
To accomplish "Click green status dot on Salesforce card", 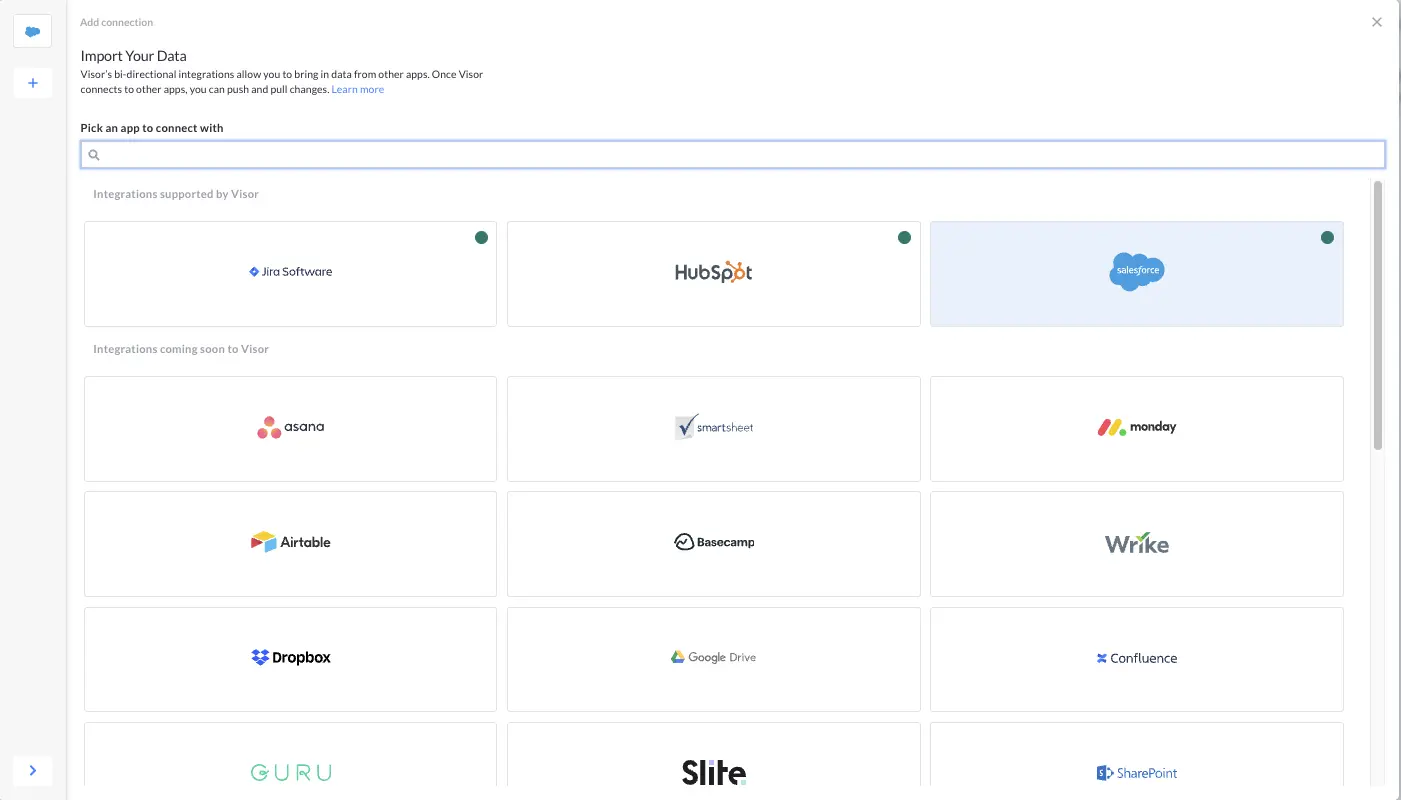I will tap(1327, 238).
